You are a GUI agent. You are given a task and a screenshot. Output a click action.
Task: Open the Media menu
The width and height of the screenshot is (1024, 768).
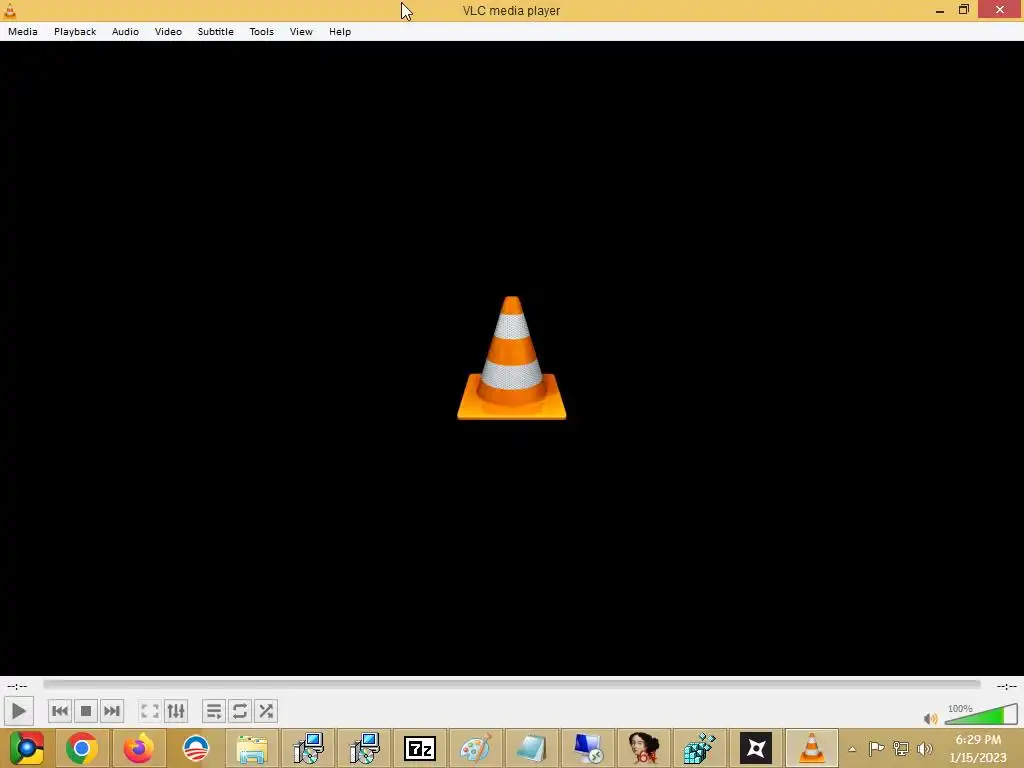point(23,31)
